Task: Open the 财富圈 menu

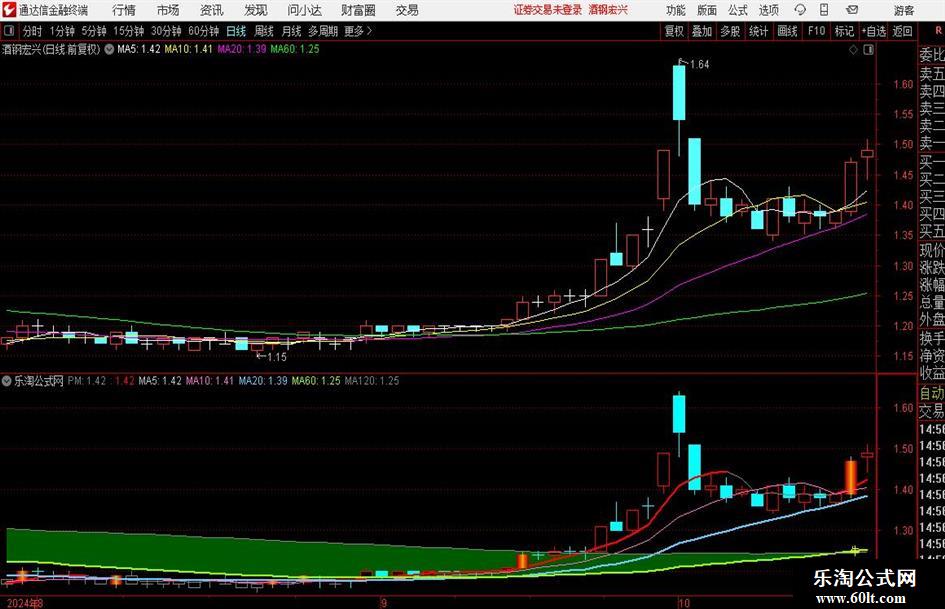Action: (358, 10)
